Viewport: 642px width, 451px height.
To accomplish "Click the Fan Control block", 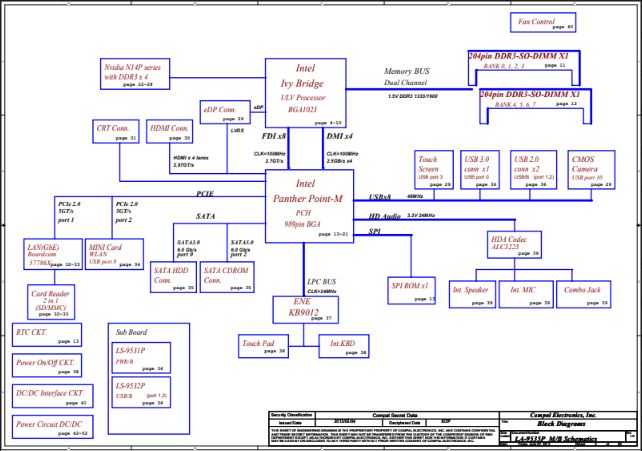I will tap(543, 22).
